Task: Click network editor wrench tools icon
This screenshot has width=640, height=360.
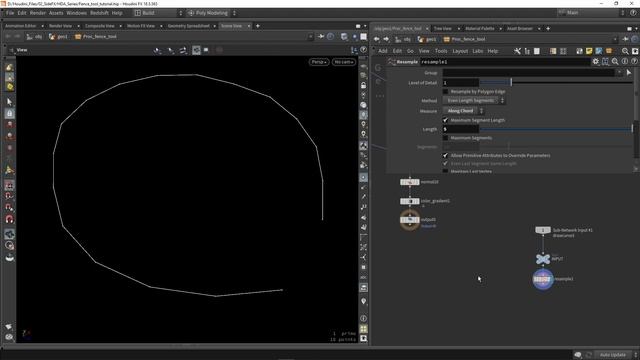Action: pyautogui.click(x=517, y=51)
